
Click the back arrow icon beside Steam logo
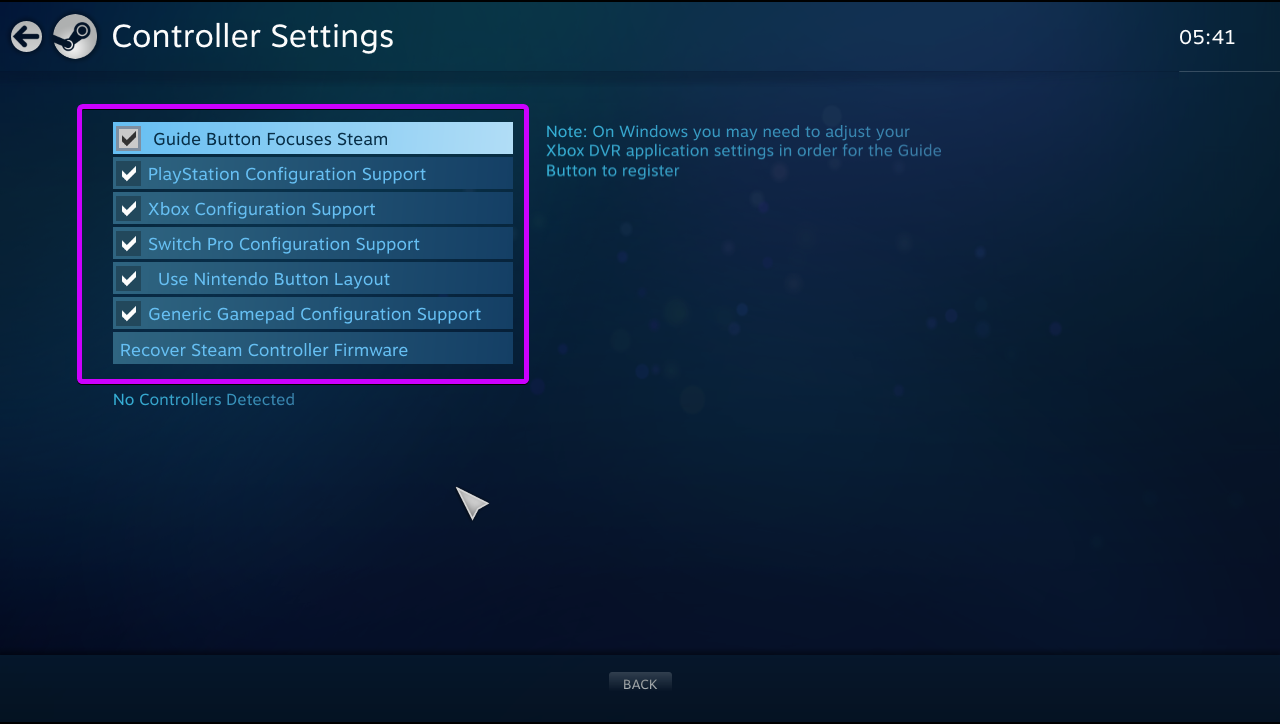27,37
